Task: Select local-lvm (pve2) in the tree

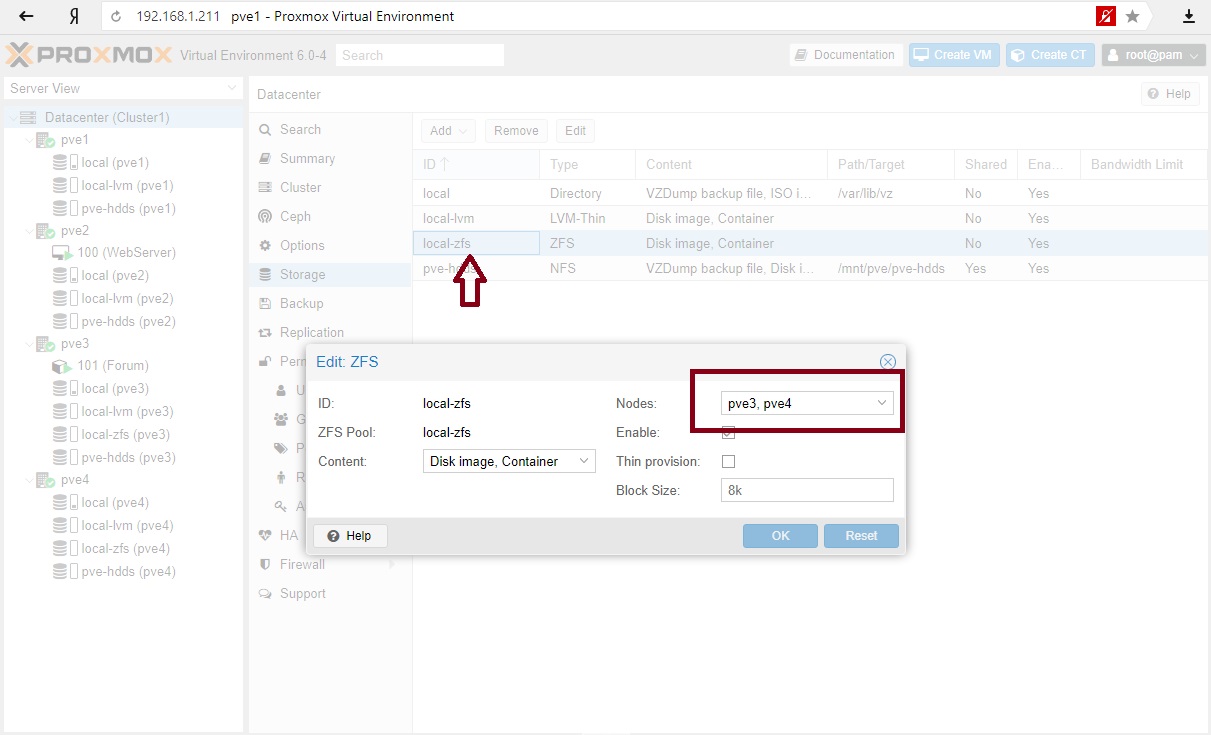Action: (127, 298)
